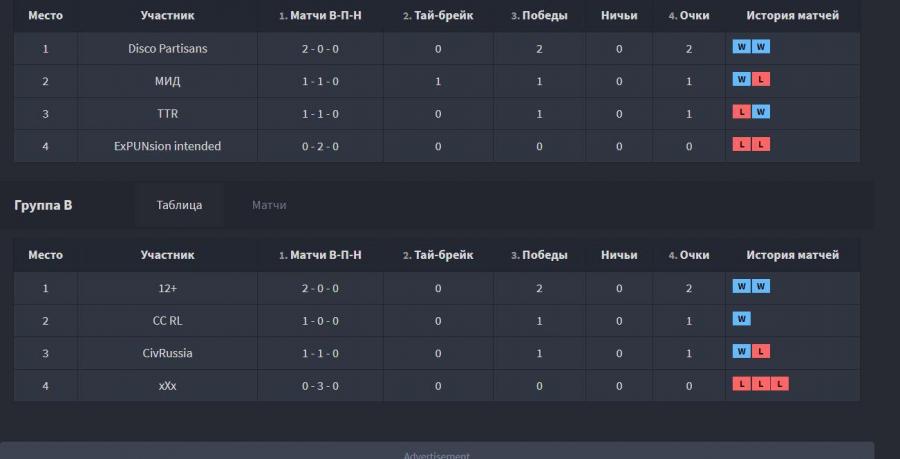Click Матчи В-П-Н header in top table
Image resolution: width=900 pixels, height=459 pixels.
point(320,15)
